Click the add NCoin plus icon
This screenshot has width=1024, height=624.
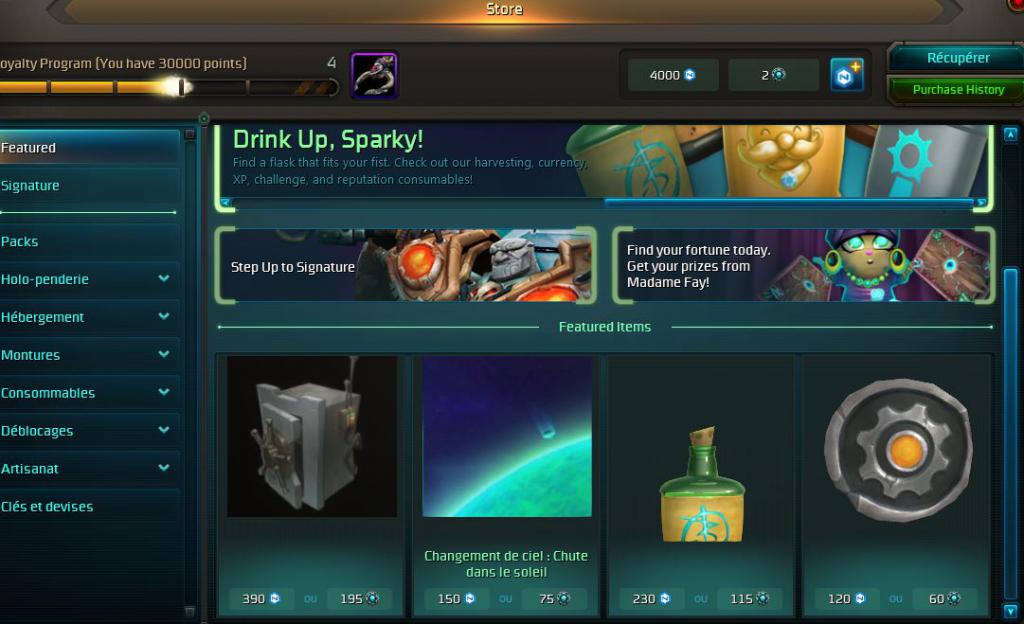[x=846, y=75]
